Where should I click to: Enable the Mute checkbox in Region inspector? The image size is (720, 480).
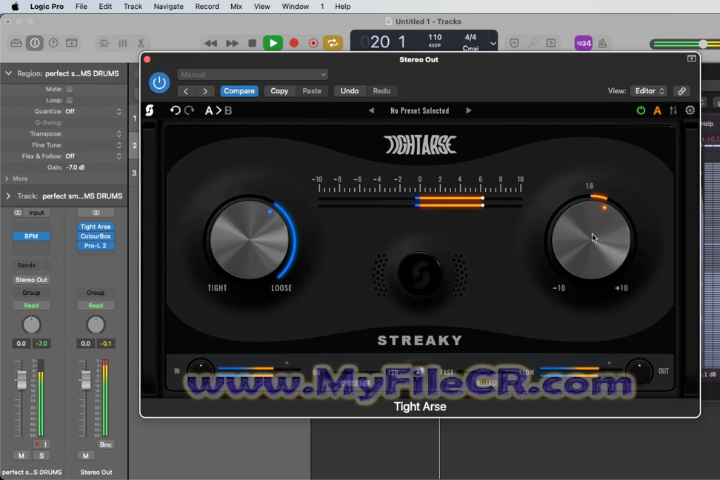click(69, 89)
